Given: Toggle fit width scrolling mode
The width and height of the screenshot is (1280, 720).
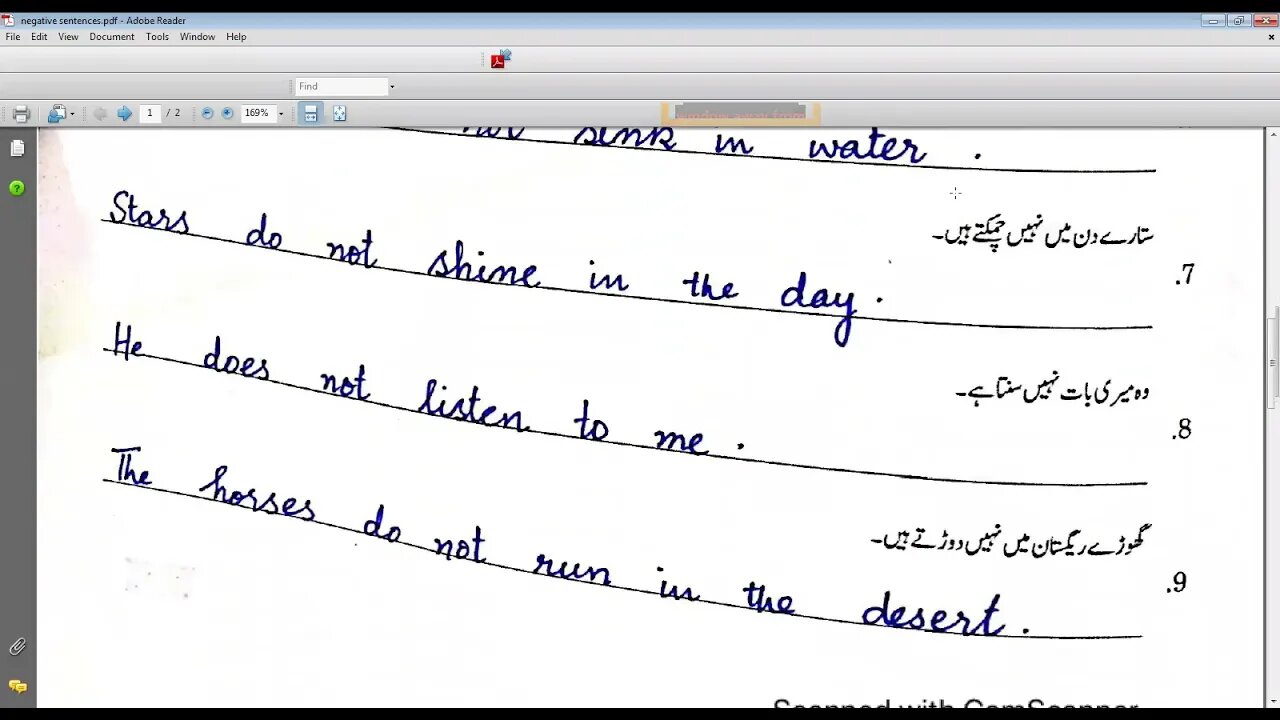Looking at the screenshot, I should click(311, 114).
